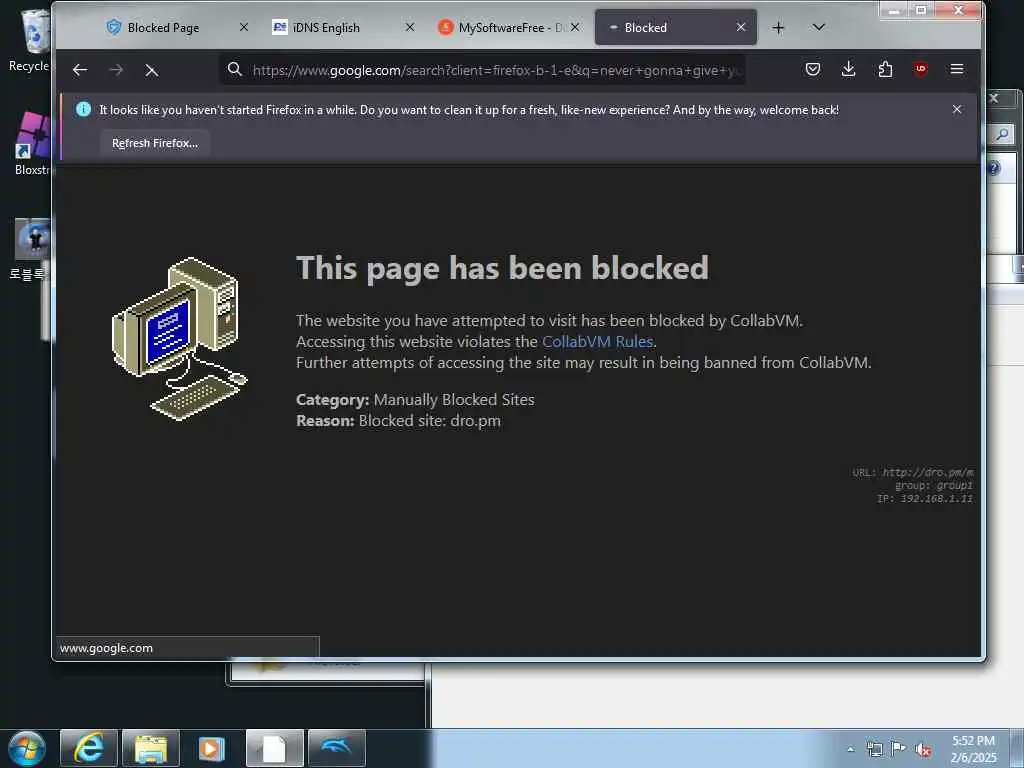Open the Save to Pocket icon
Screen dimensions: 1024x768
812,69
